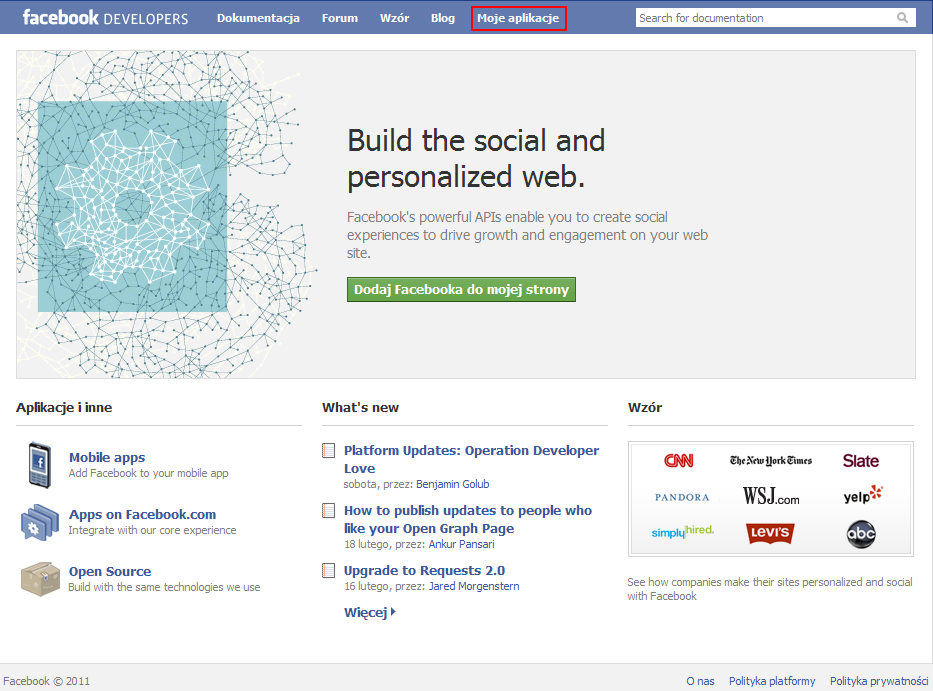Open the Open Source link
The height and width of the screenshot is (691, 933).
tap(110, 571)
